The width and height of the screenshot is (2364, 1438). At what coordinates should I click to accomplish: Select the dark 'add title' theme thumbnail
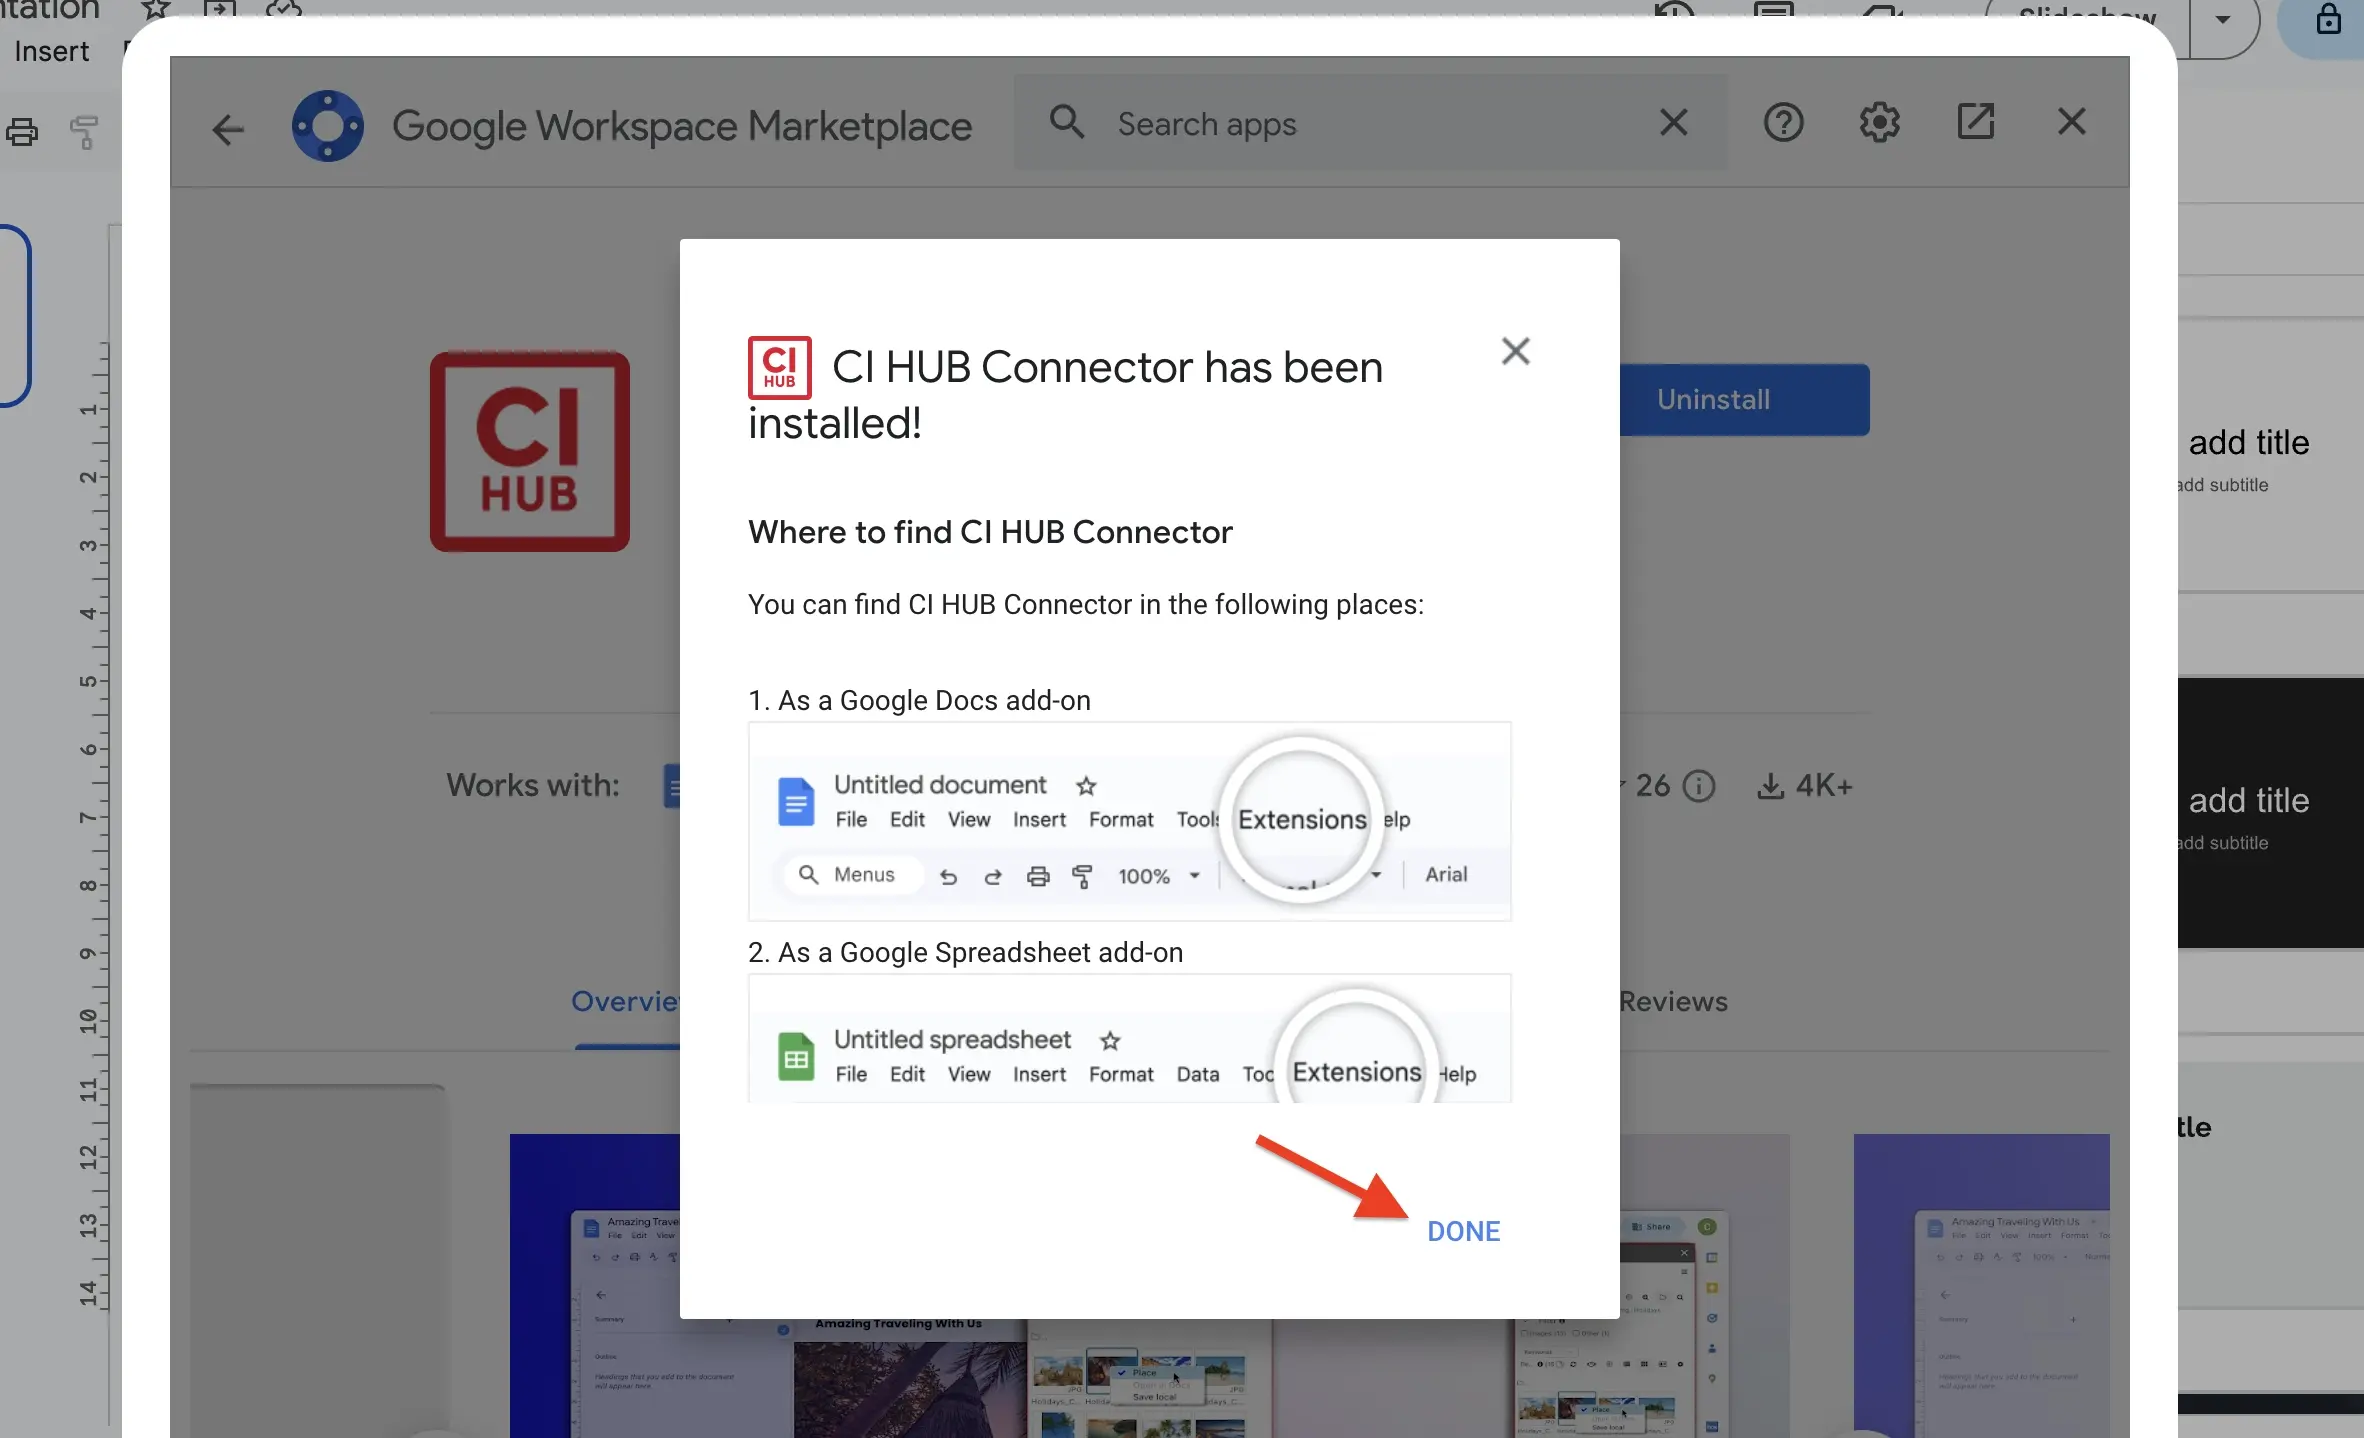[2270, 812]
